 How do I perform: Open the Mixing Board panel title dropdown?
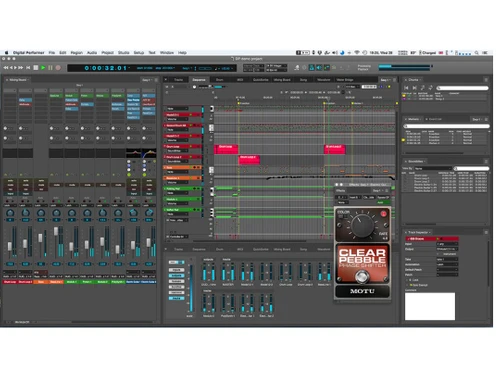click(19, 80)
